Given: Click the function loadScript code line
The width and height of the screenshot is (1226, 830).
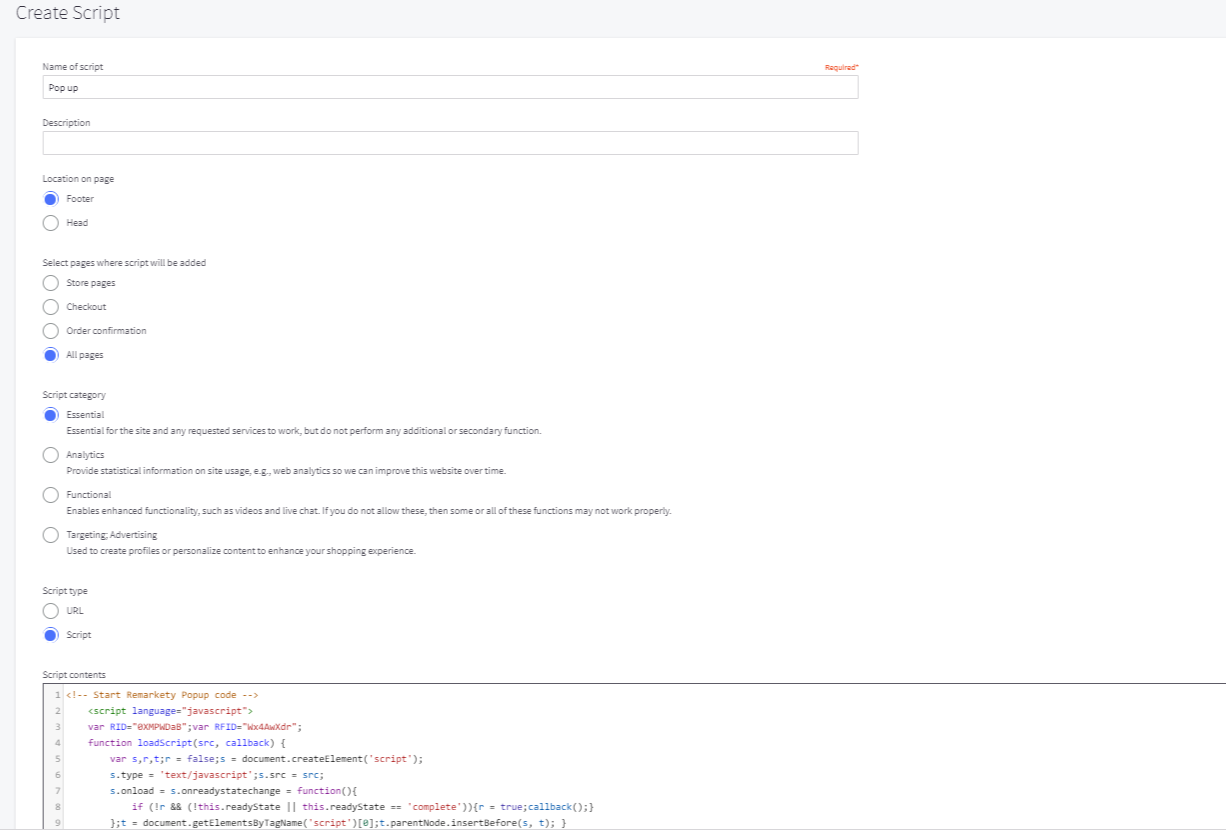Looking at the screenshot, I should tap(187, 742).
